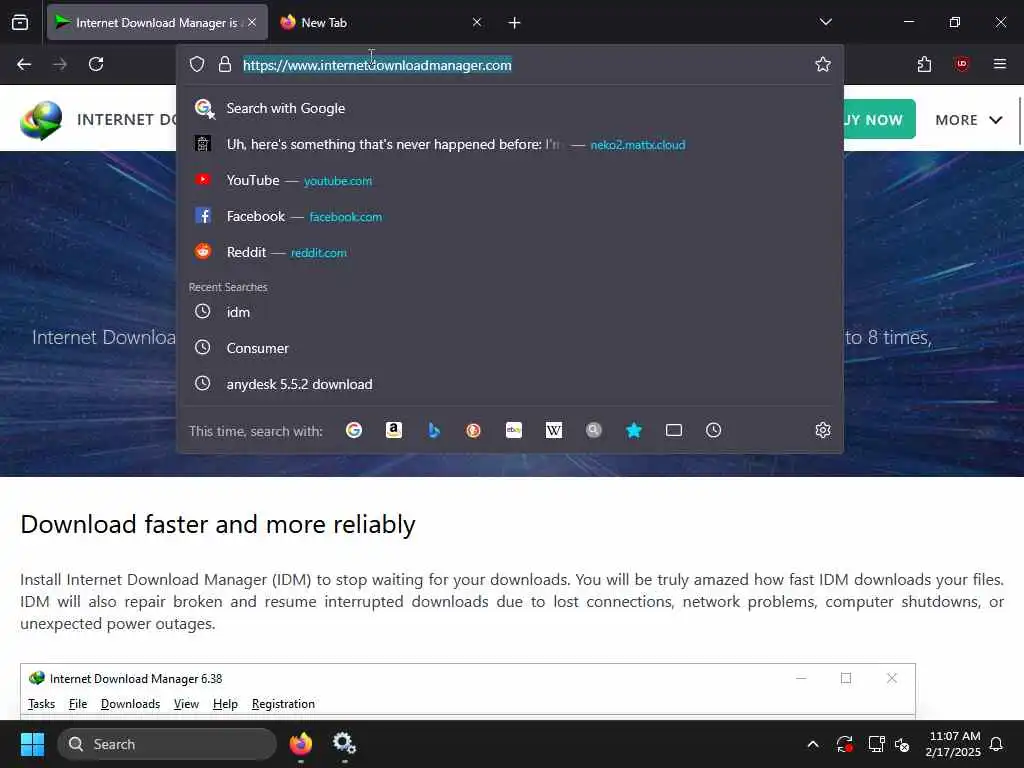Bookmark this page with star icon

(823, 64)
